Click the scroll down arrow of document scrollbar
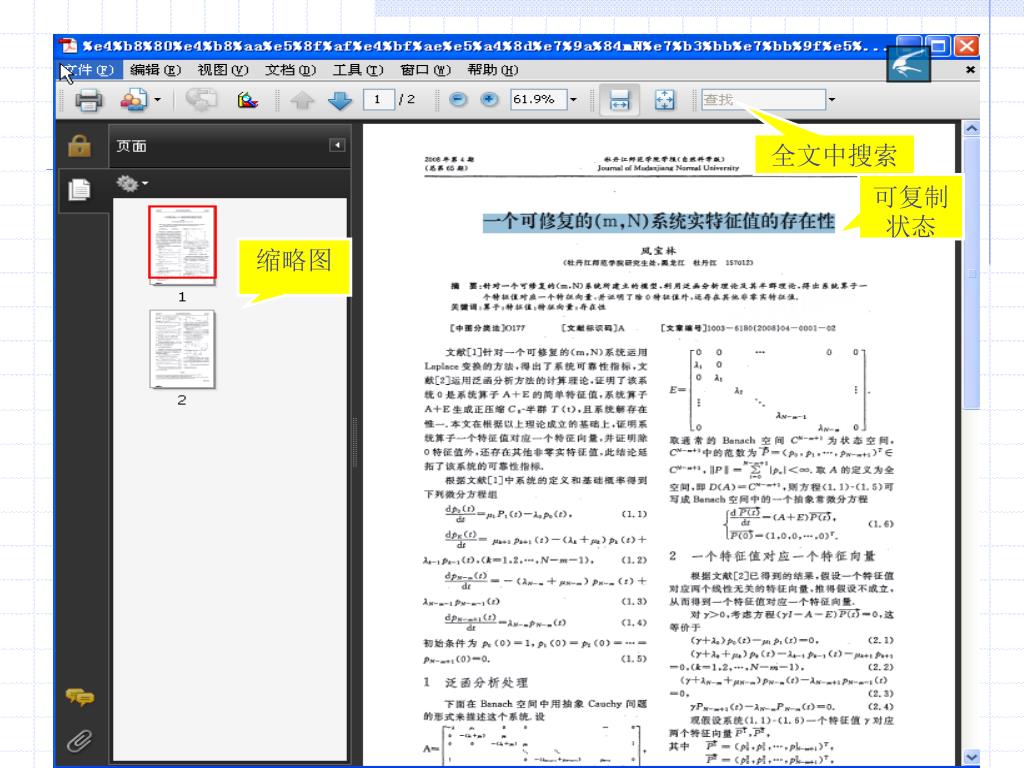This screenshot has height=768, width=1024. point(972,758)
